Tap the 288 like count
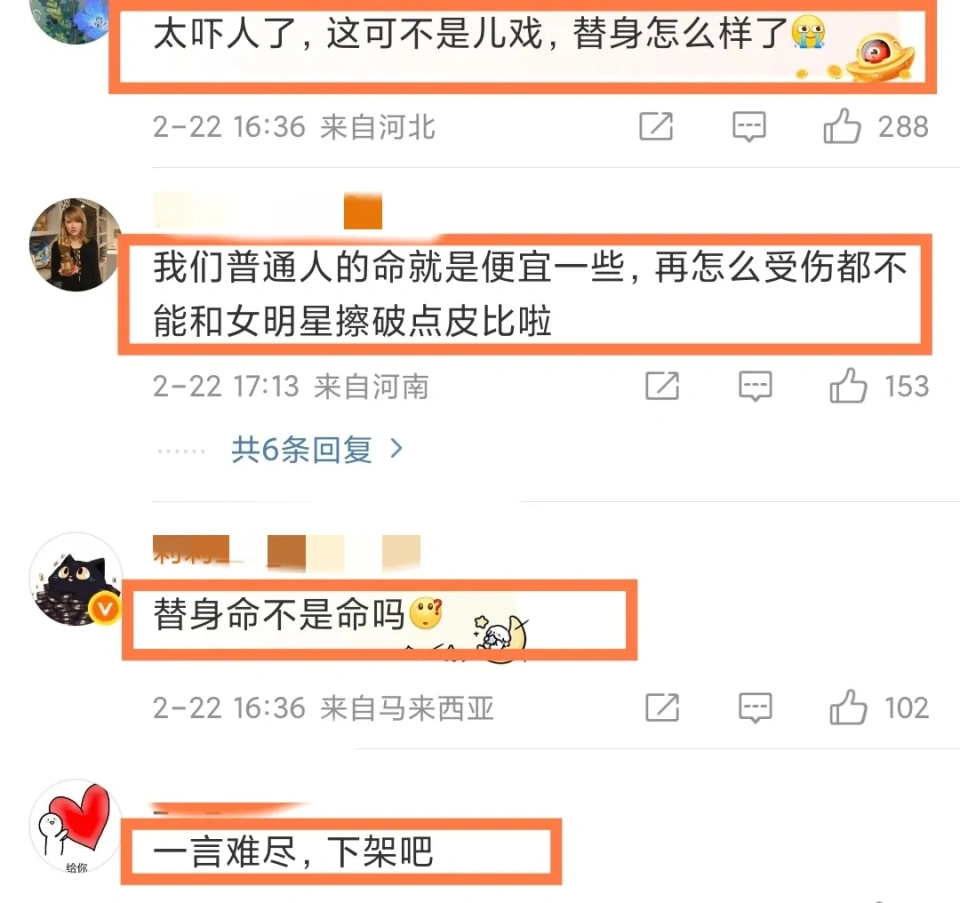 pyautogui.click(x=903, y=127)
